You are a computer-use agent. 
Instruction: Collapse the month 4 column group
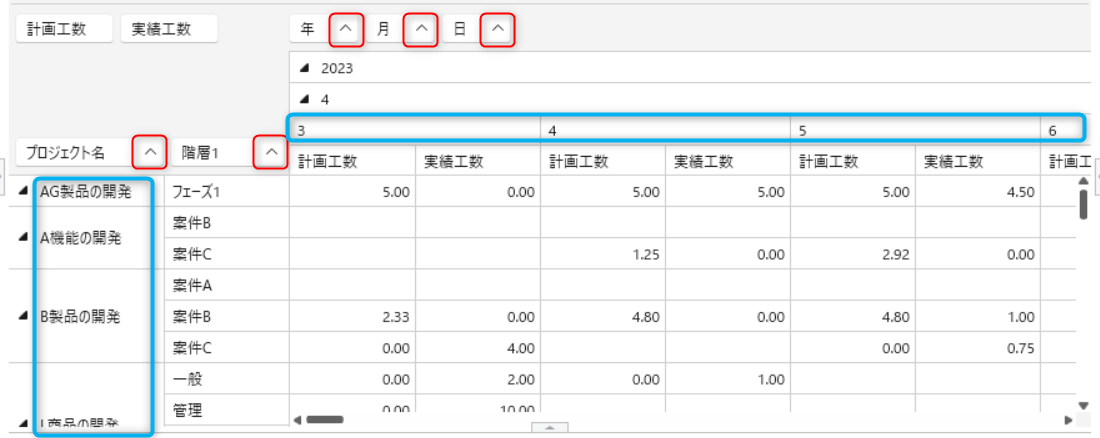click(305, 100)
